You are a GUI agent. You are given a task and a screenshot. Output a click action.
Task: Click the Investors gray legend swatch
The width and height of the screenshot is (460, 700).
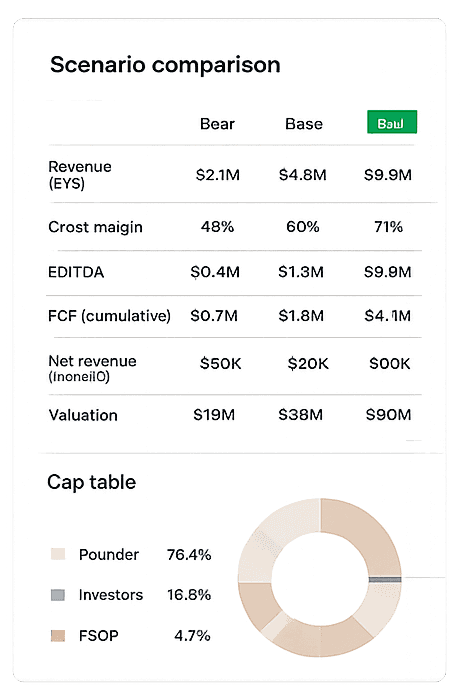pyautogui.click(x=58, y=595)
